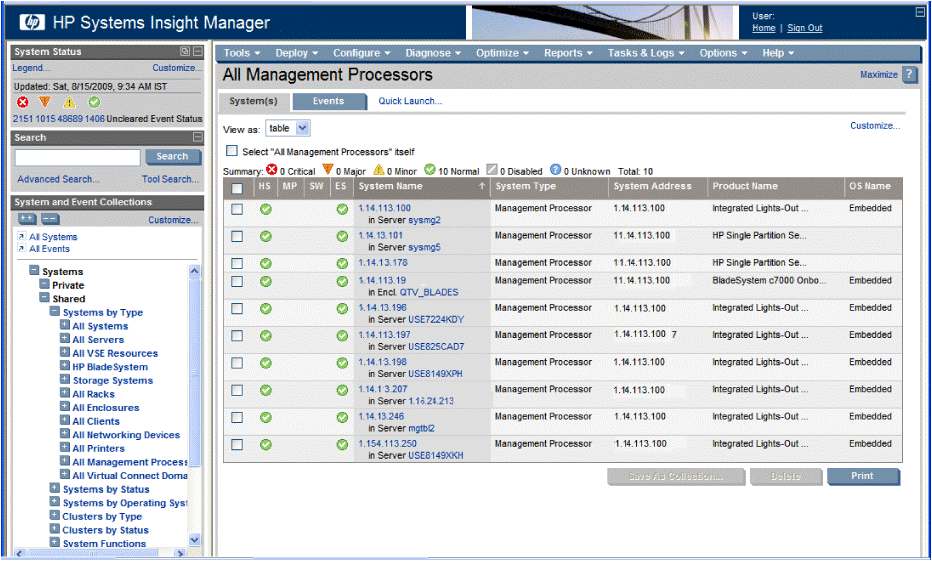Click the small corner icon above Sign Out

tap(920, 12)
